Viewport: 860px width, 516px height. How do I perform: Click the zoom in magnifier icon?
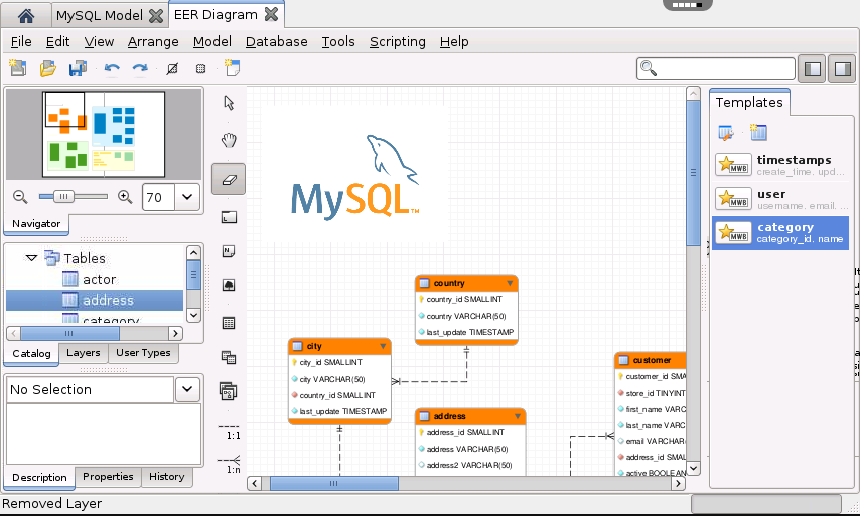[125, 197]
